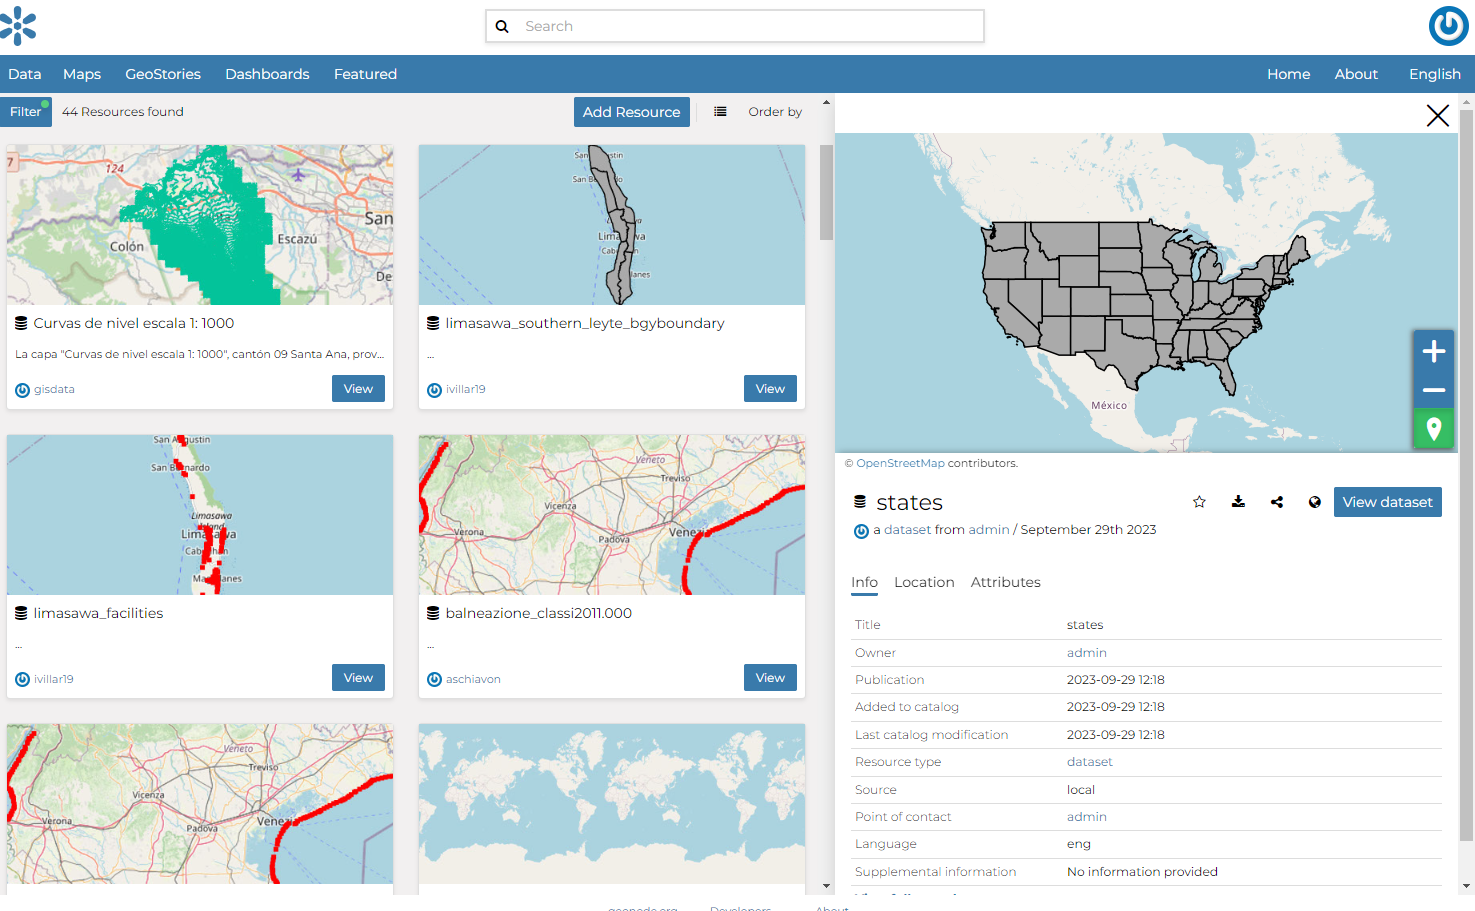Open the Maps menu
The height and width of the screenshot is (911, 1475).
click(x=81, y=73)
